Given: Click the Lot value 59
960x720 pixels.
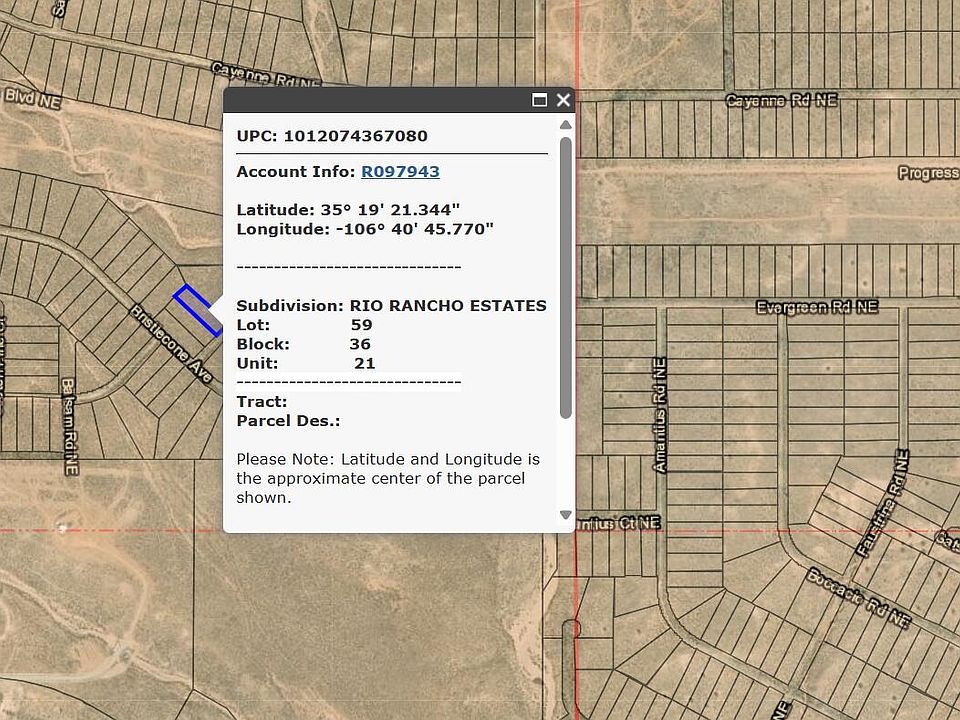Looking at the screenshot, I should click(362, 324).
